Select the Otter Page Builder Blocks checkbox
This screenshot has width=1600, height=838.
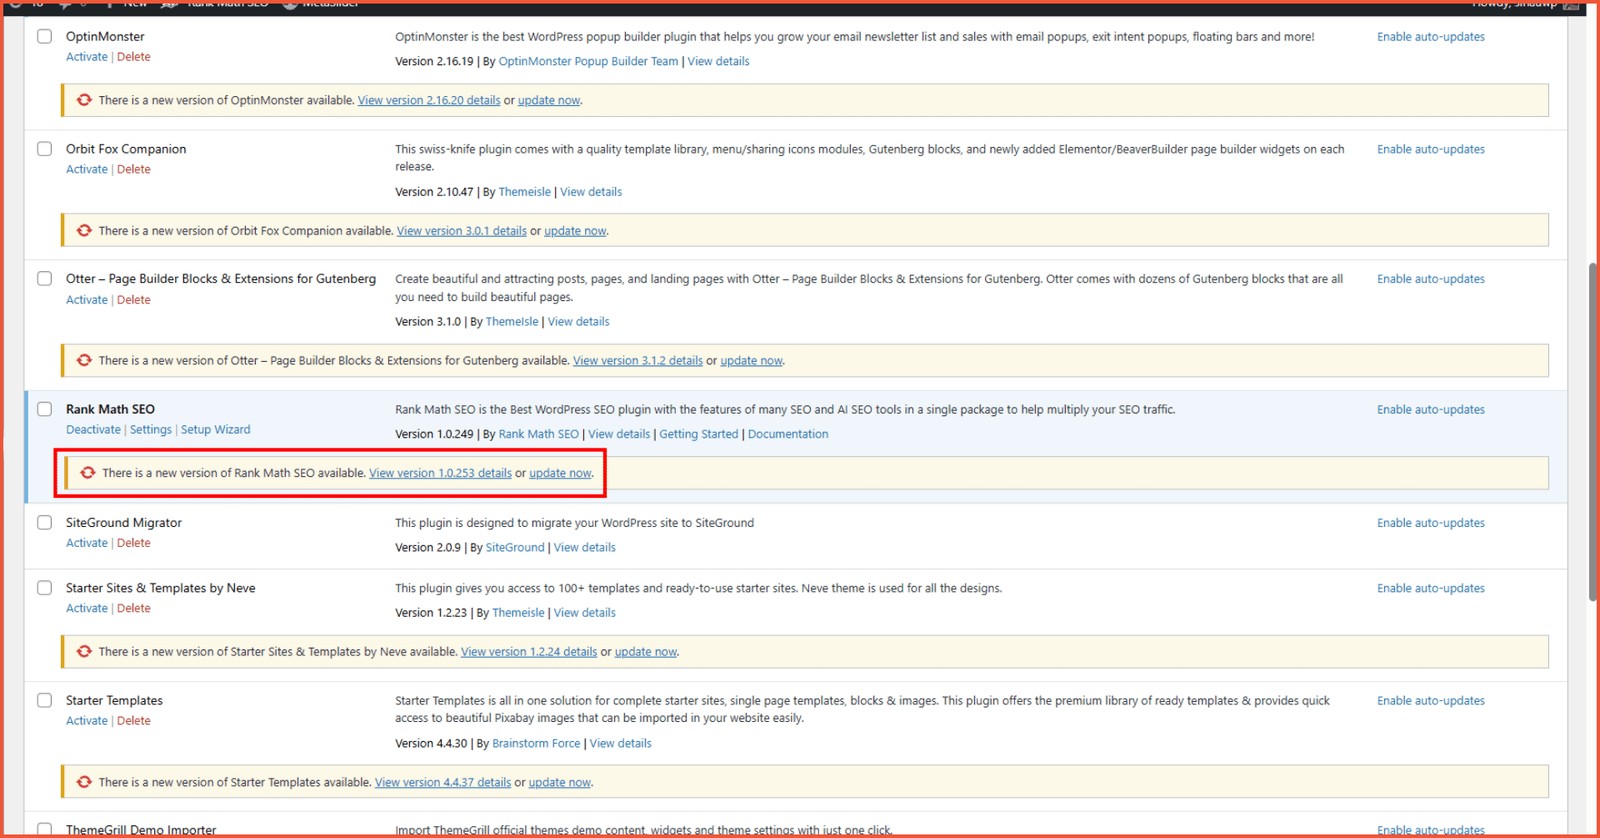click(x=45, y=279)
